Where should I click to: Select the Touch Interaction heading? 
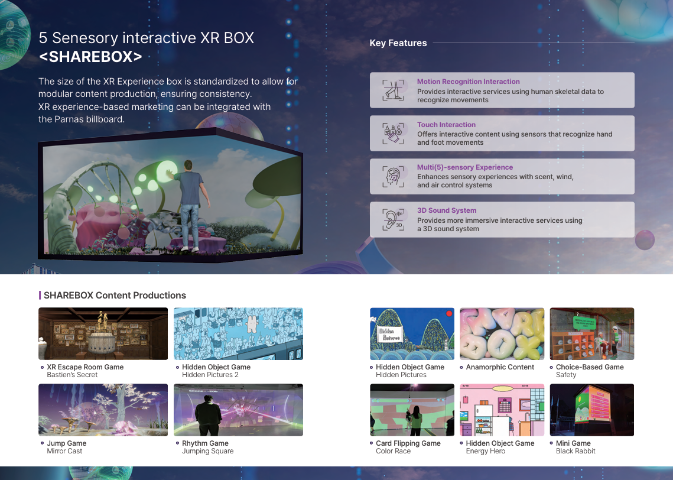[446, 125]
